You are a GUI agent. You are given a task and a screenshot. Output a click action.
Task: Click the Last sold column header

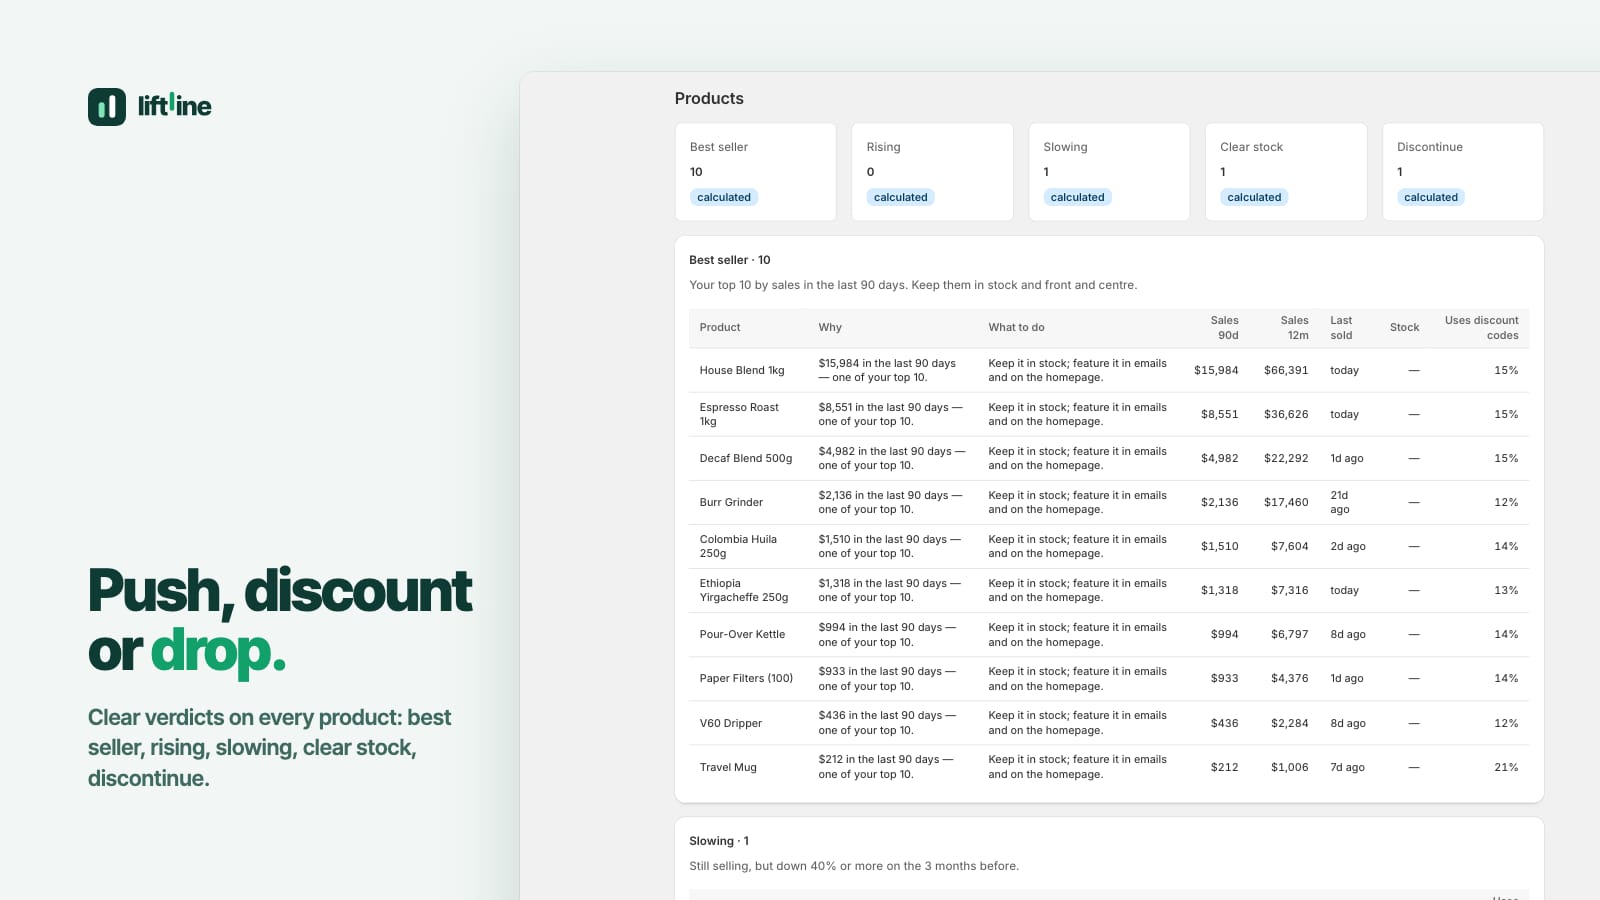click(1341, 328)
